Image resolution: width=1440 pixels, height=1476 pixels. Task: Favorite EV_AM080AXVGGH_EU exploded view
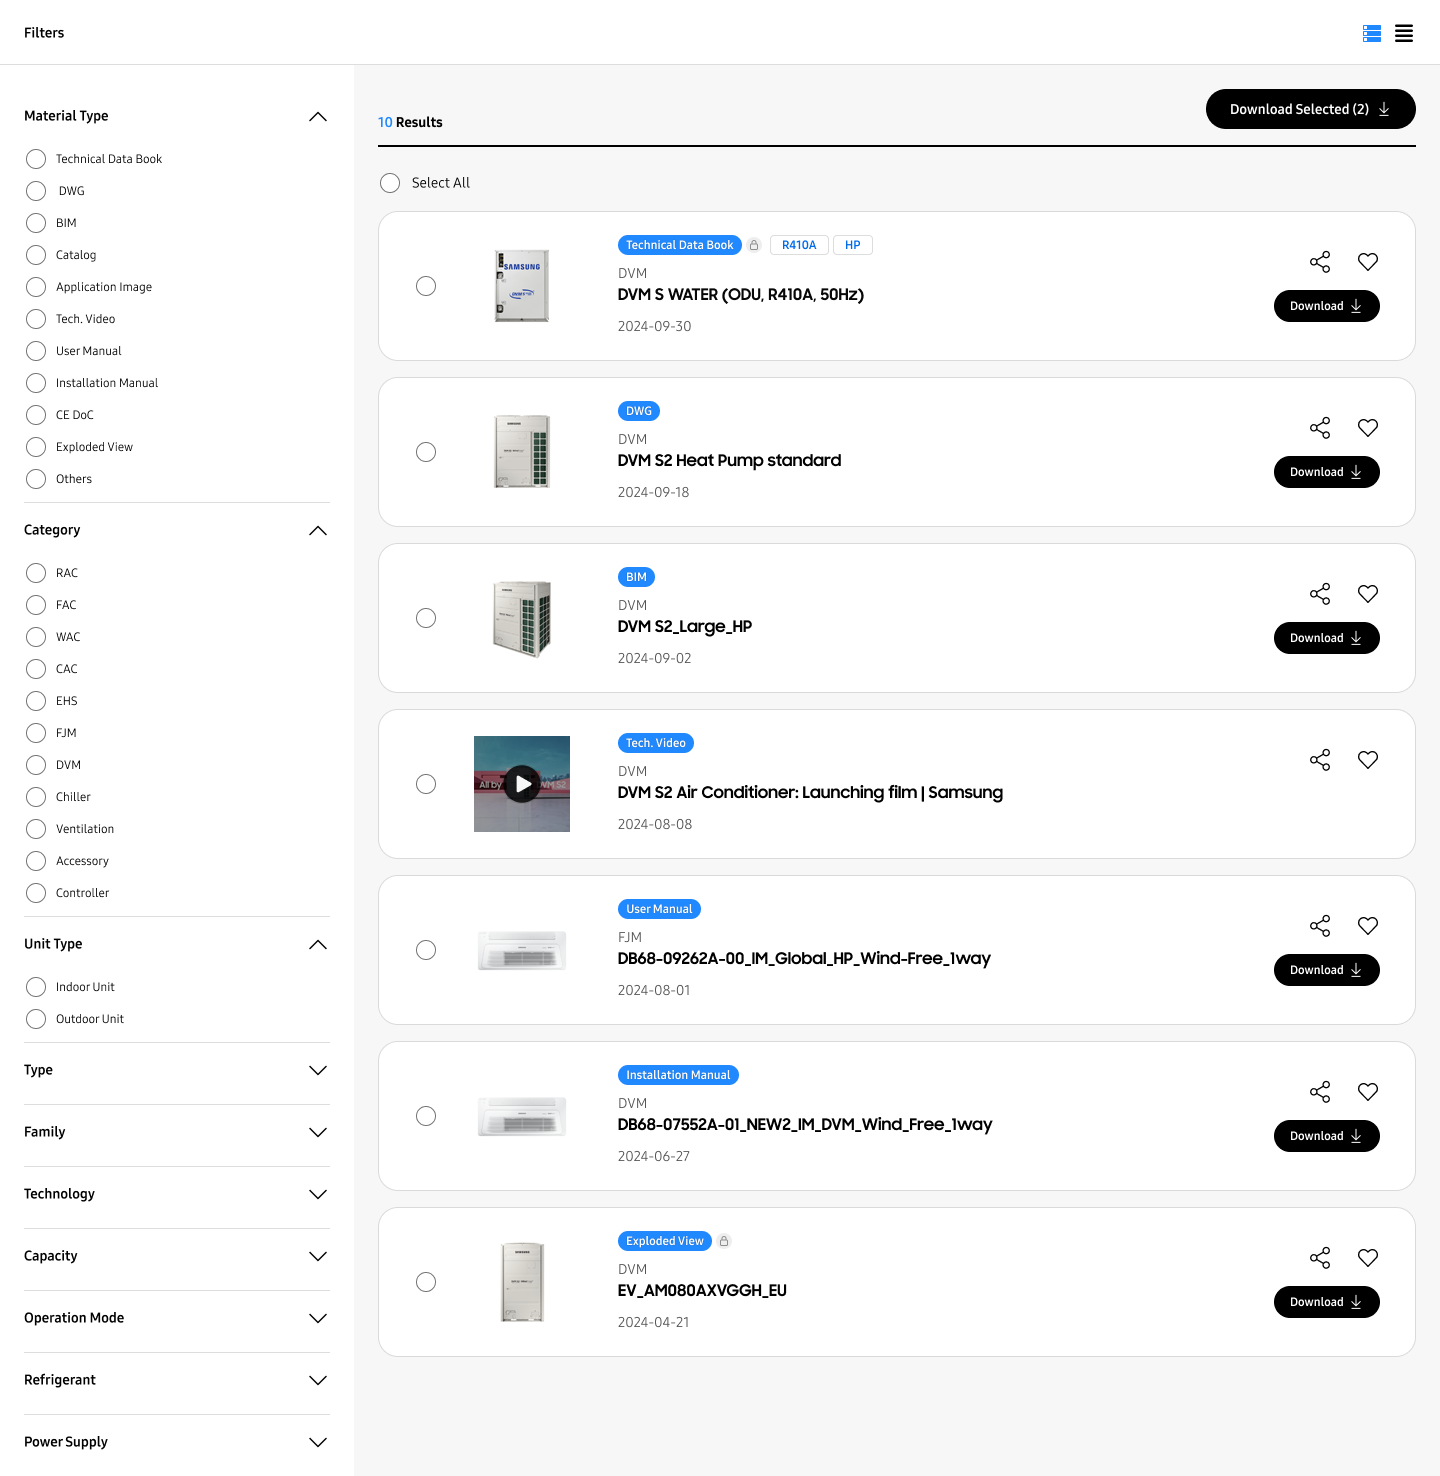(1368, 1258)
